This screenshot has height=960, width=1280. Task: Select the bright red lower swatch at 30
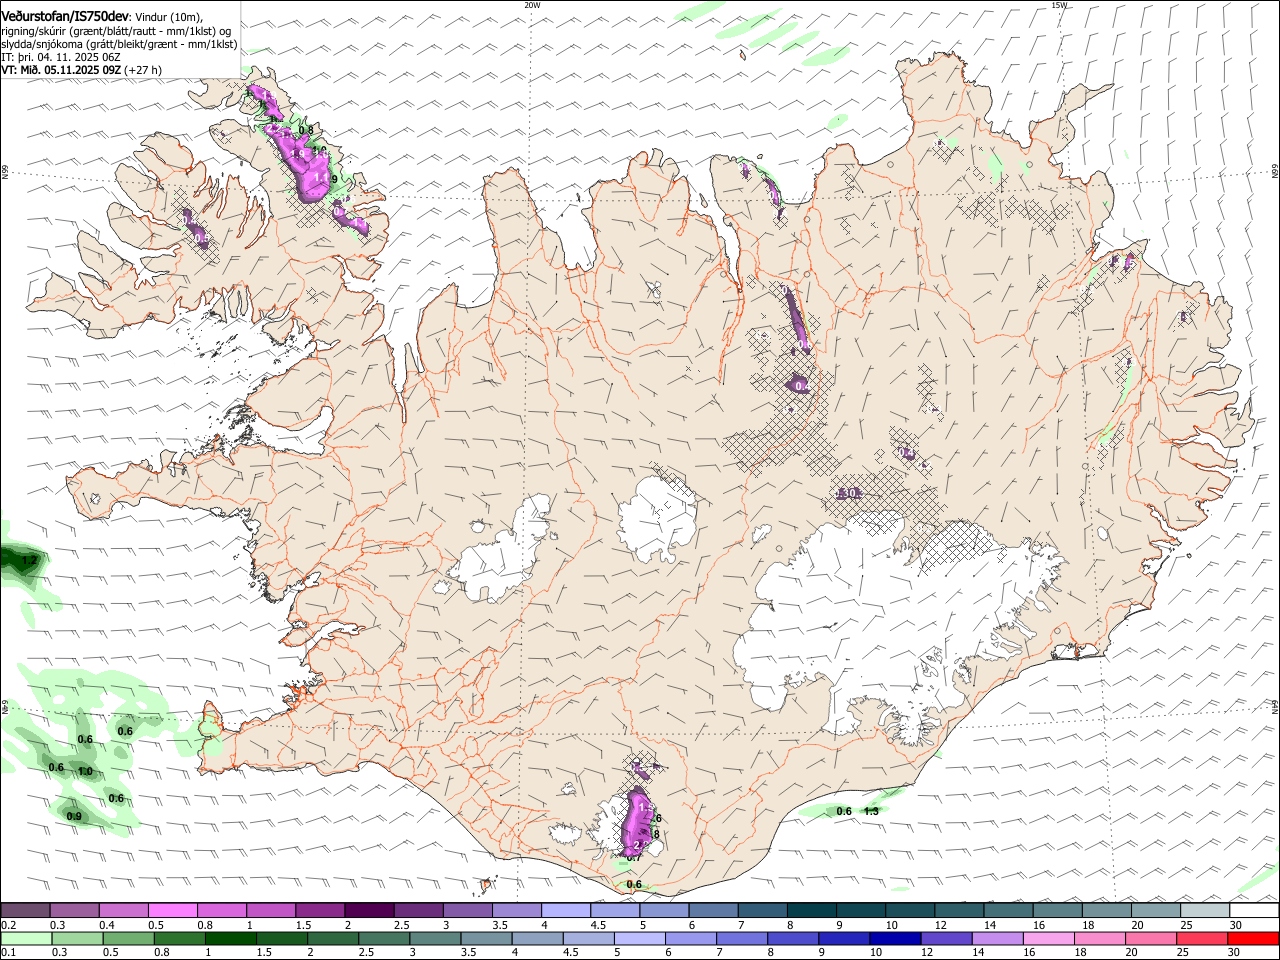click(x=1252, y=938)
